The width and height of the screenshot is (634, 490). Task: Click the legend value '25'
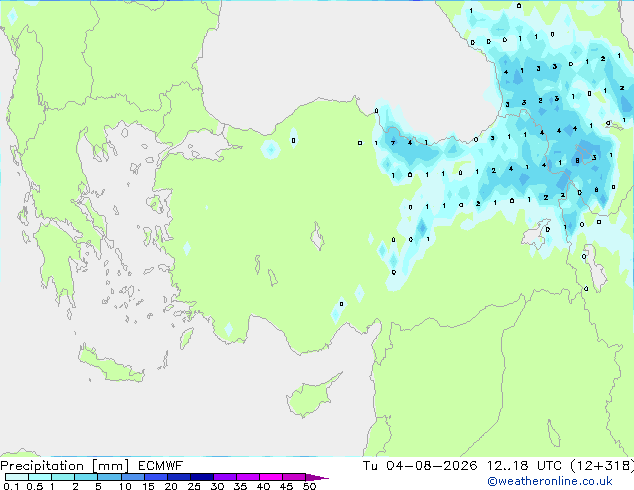[x=194, y=486]
